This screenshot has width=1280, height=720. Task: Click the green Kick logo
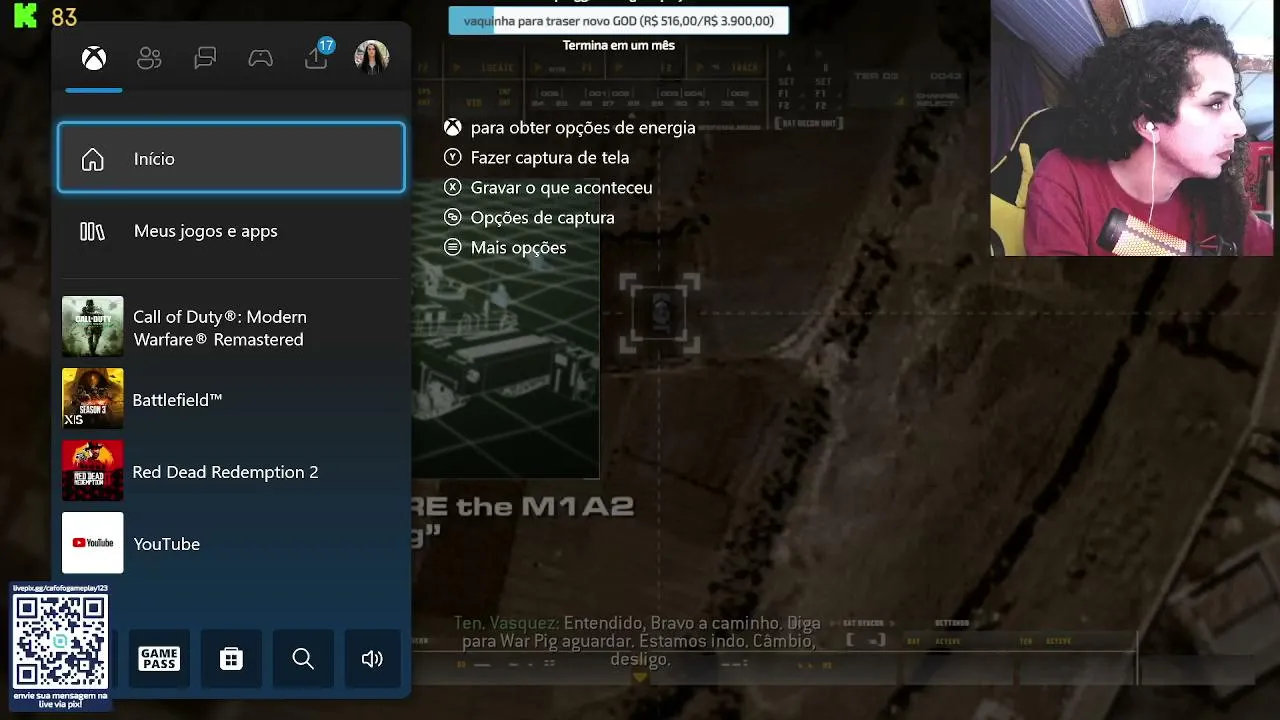tap(25, 15)
